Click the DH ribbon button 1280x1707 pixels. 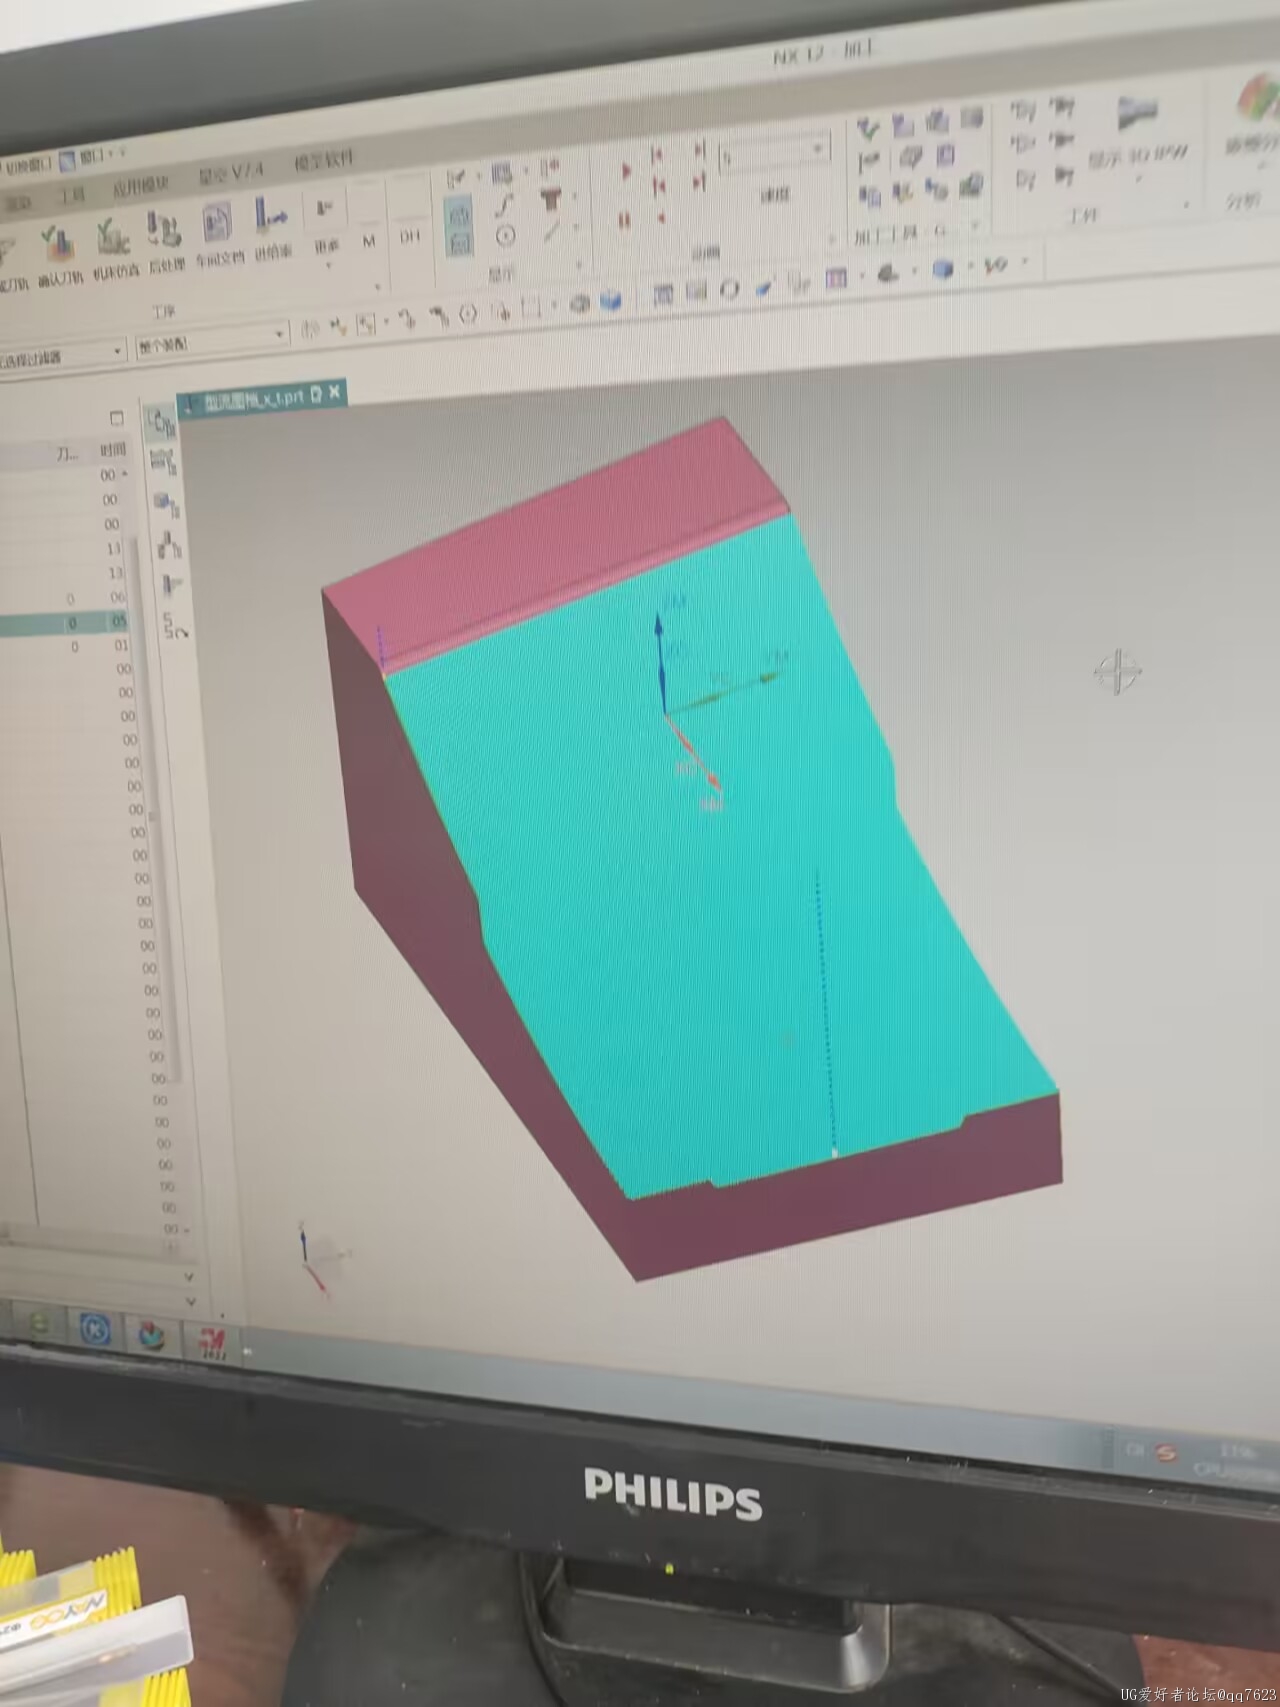coord(409,237)
